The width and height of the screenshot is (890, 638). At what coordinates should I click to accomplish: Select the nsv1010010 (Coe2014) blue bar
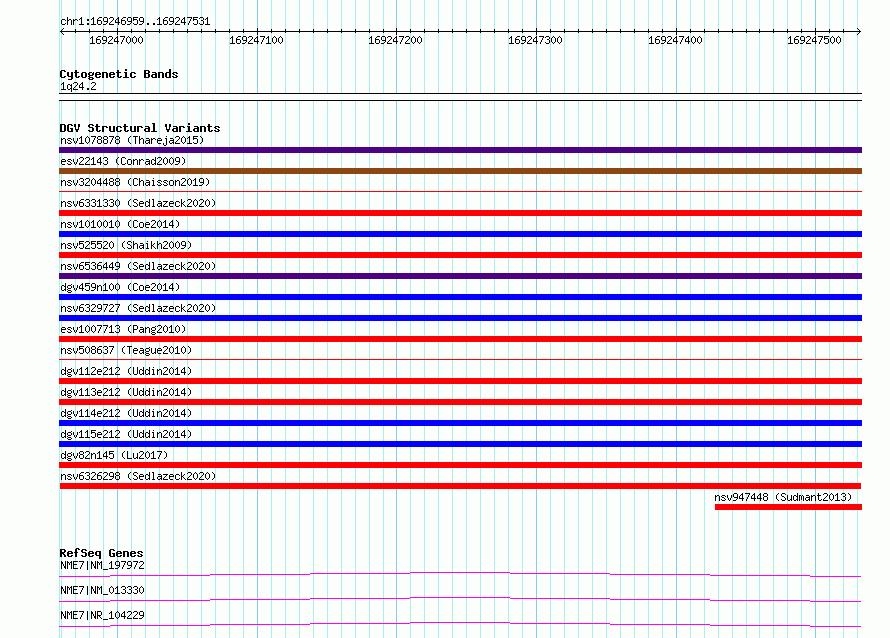pyautogui.click(x=460, y=234)
